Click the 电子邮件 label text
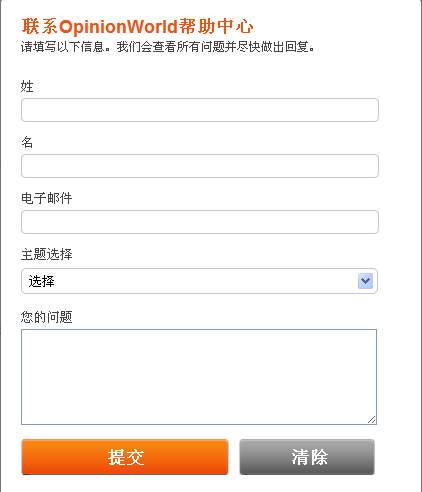The image size is (422, 492). (47, 198)
